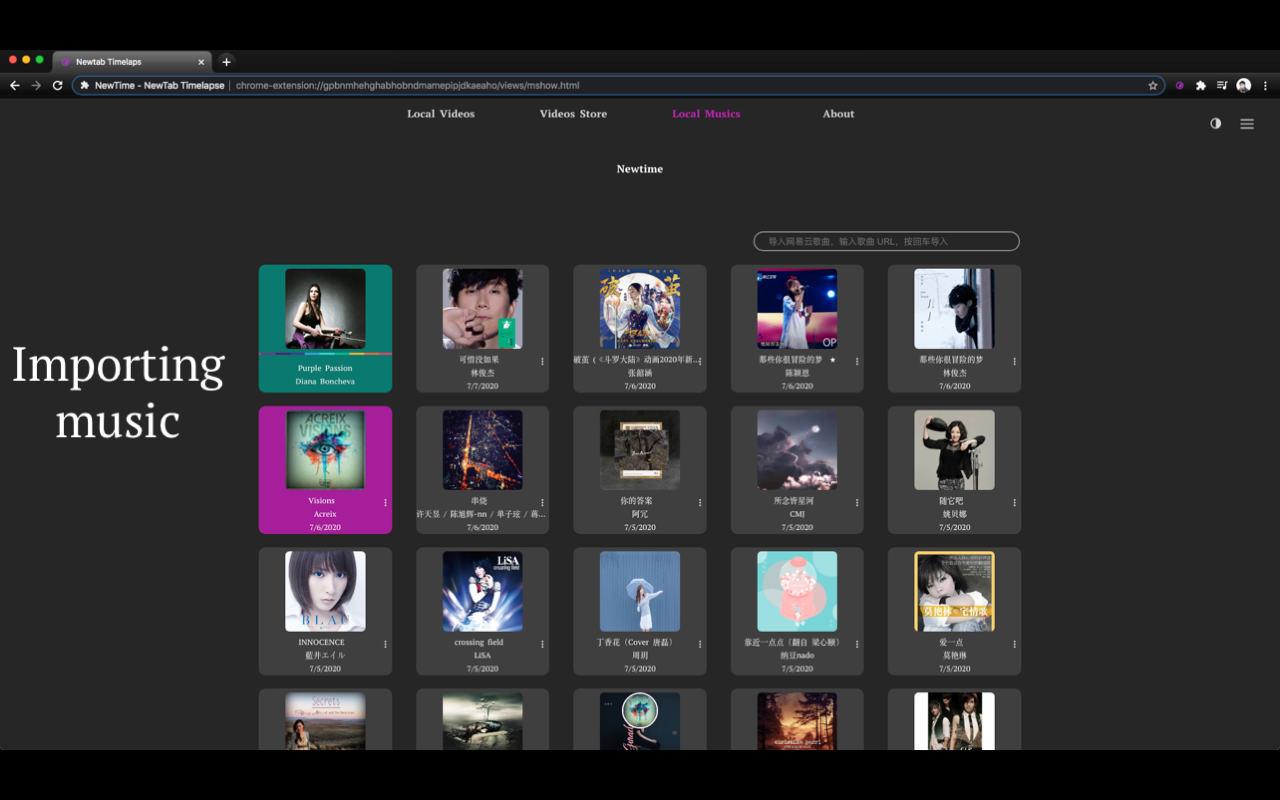
Task: Reload the page with the refresh icon
Action: [58, 85]
